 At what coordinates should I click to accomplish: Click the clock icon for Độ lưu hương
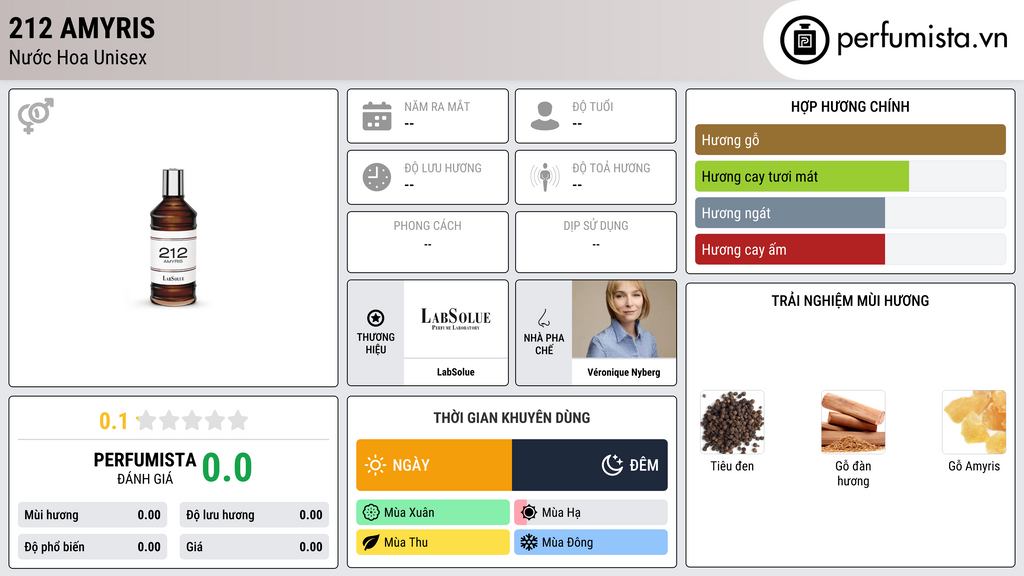point(377,177)
